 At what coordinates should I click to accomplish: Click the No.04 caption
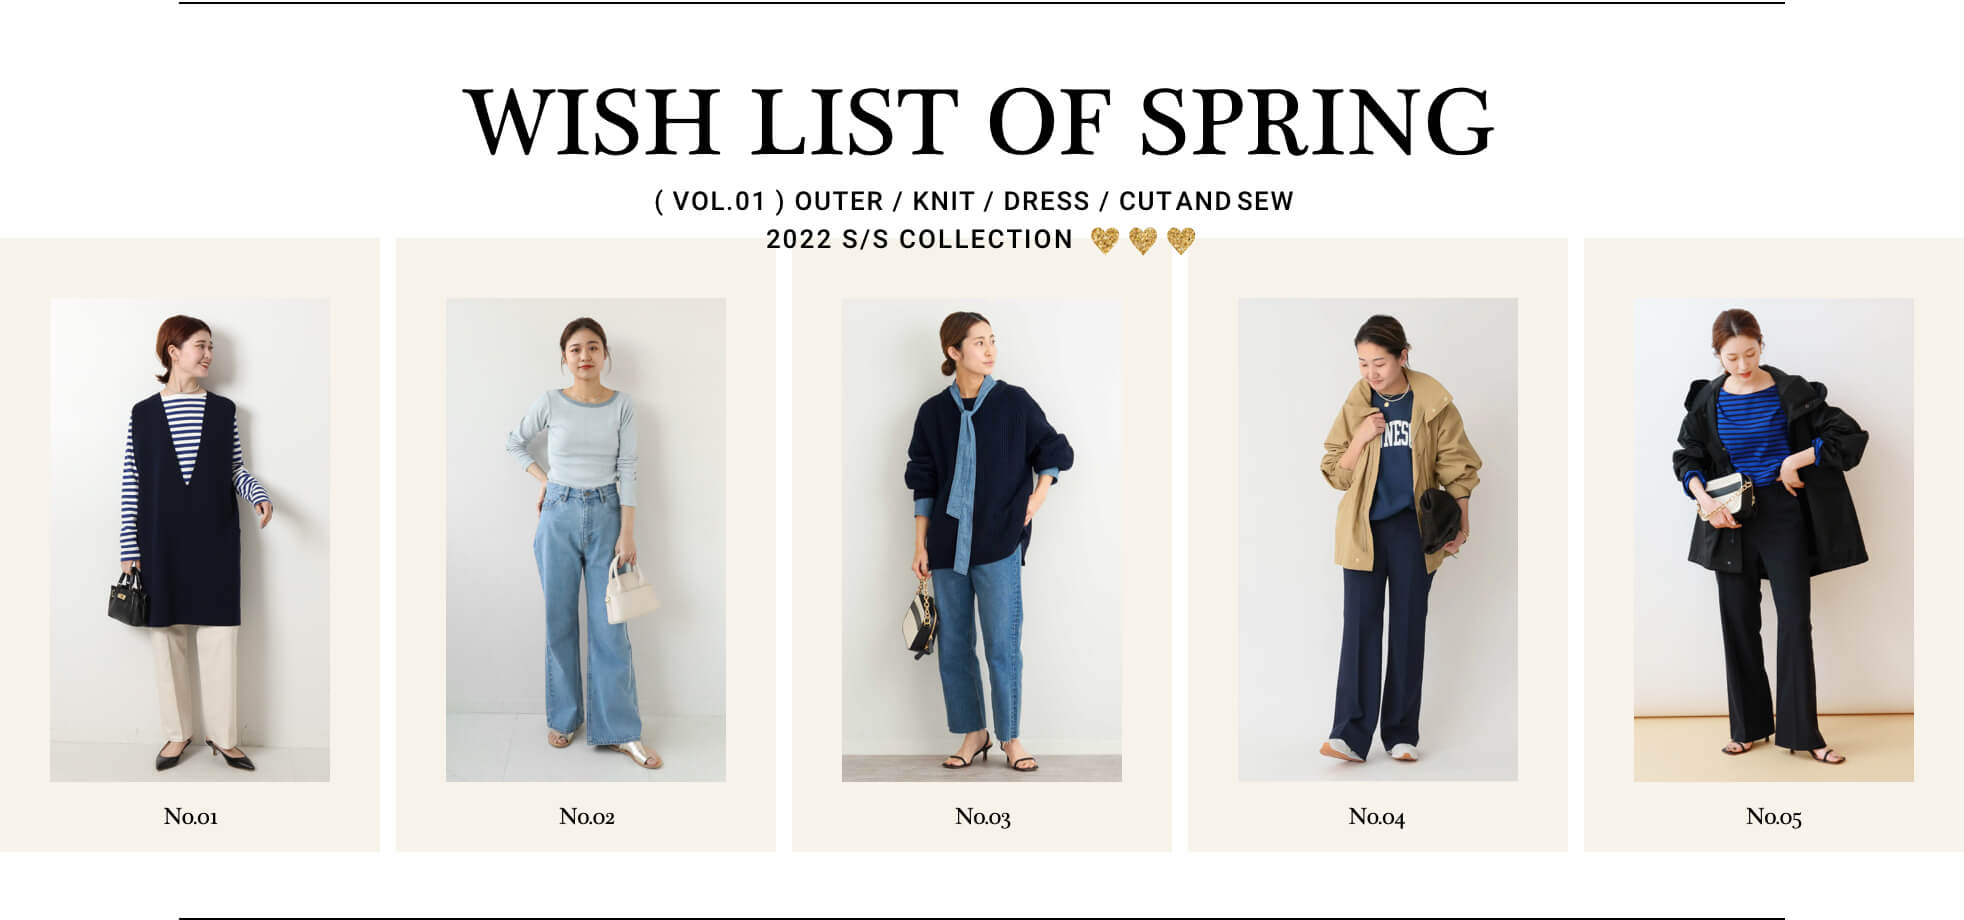[1377, 817]
